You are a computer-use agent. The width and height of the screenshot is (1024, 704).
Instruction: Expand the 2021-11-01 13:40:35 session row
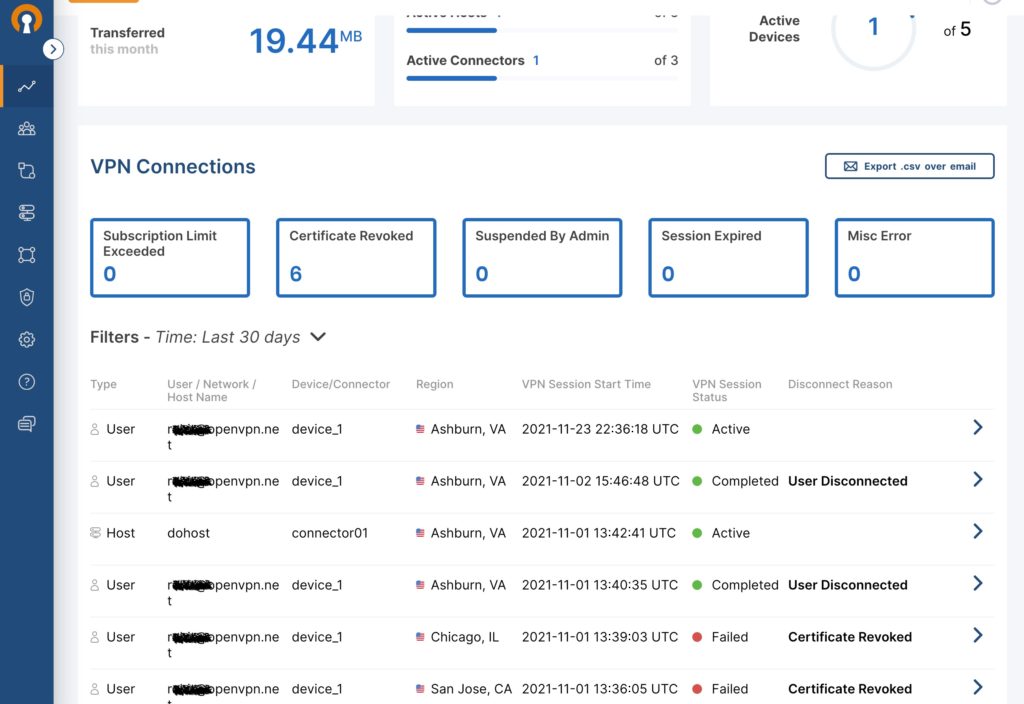click(978, 583)
